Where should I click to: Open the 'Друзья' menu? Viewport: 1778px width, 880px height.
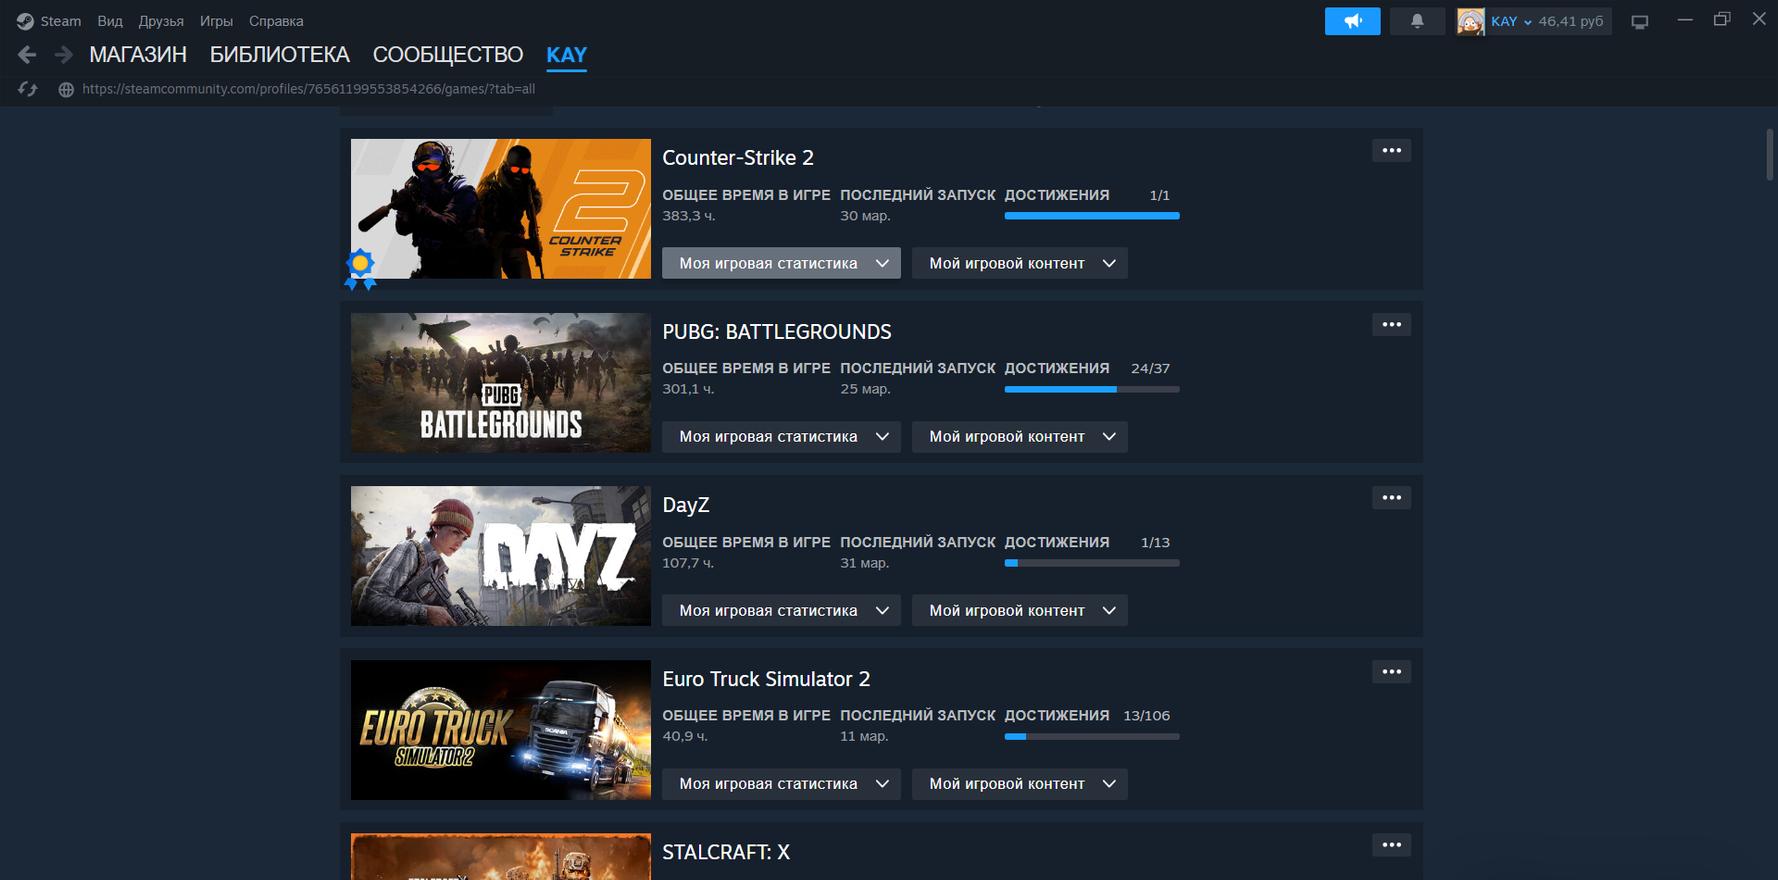tap(161, 21)
